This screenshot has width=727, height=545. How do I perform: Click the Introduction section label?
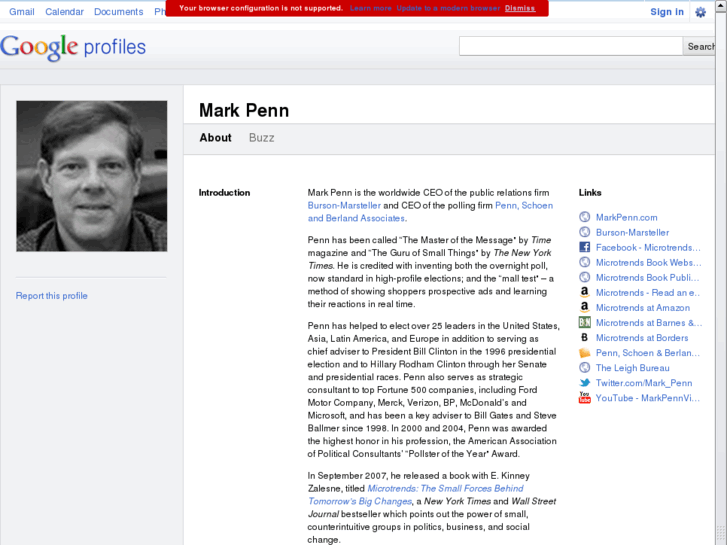click(224, 192)
